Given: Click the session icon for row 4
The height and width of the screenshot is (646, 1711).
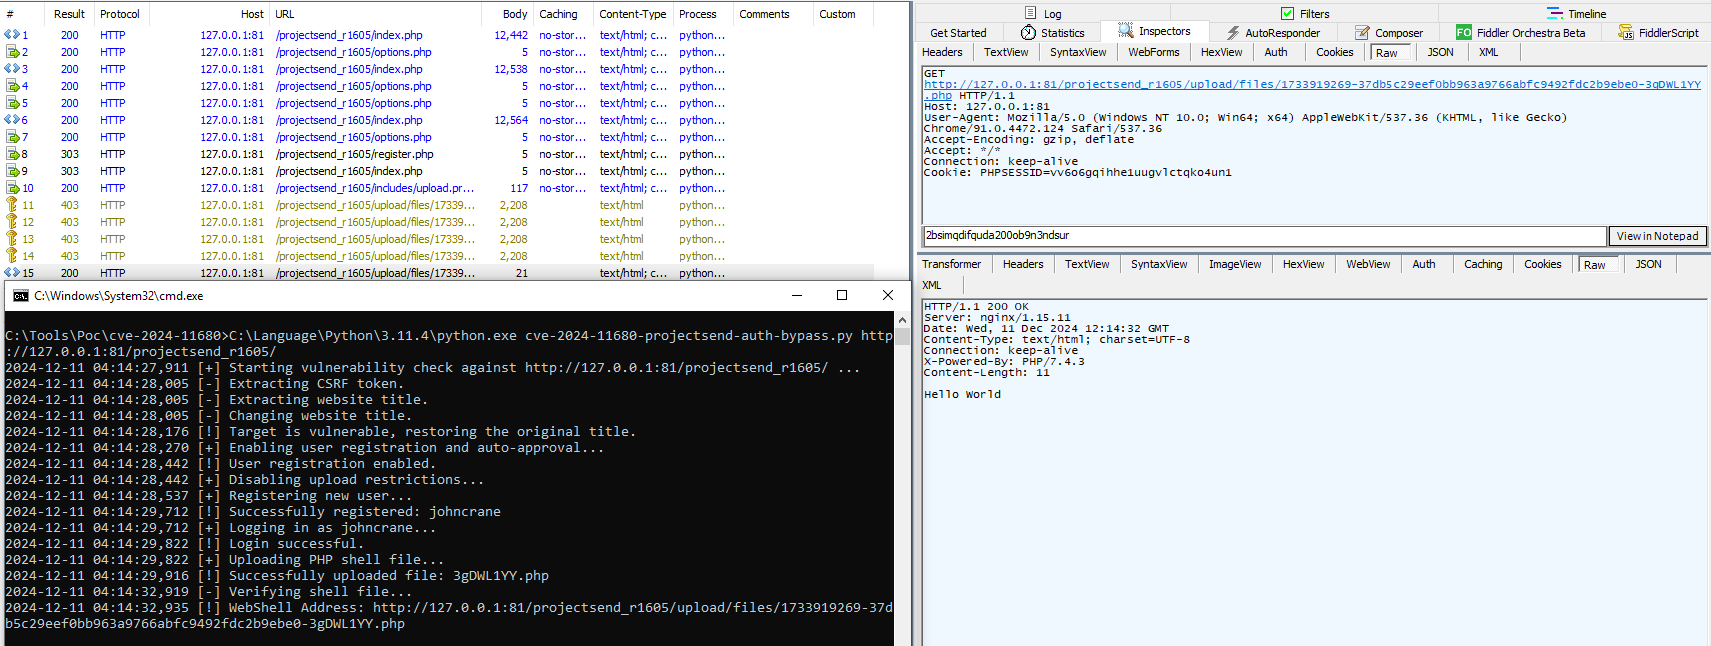Looking at the screenshot, I should pos(12,86).
